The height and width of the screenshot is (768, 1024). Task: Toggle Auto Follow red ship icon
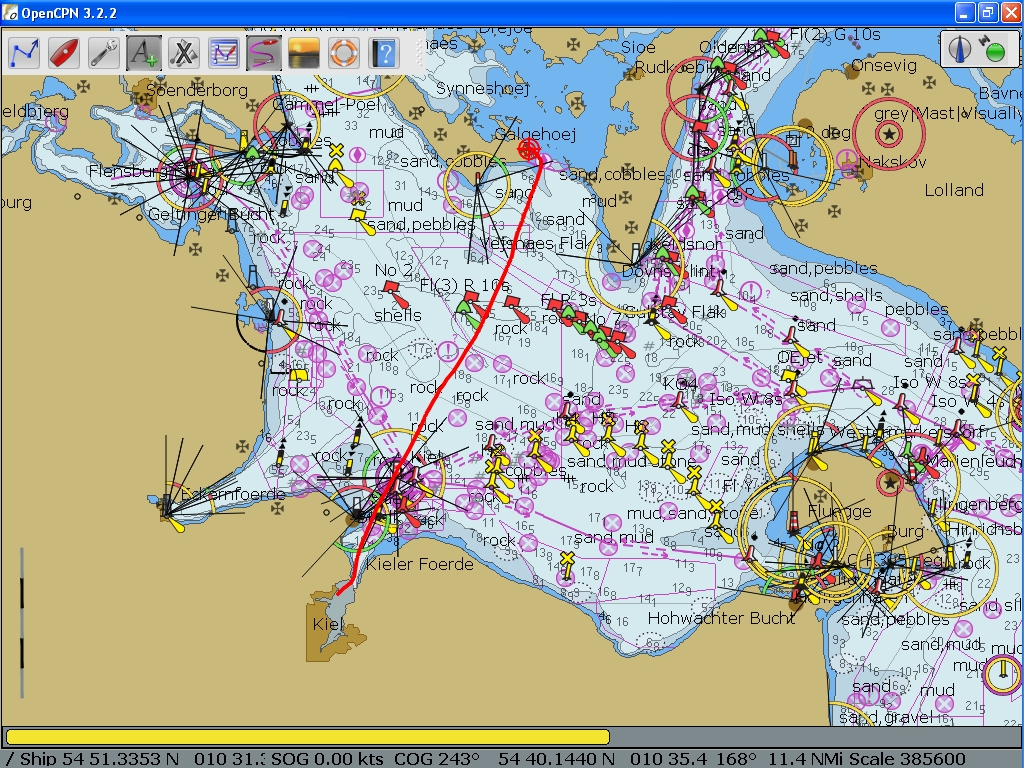pos(64,53)
